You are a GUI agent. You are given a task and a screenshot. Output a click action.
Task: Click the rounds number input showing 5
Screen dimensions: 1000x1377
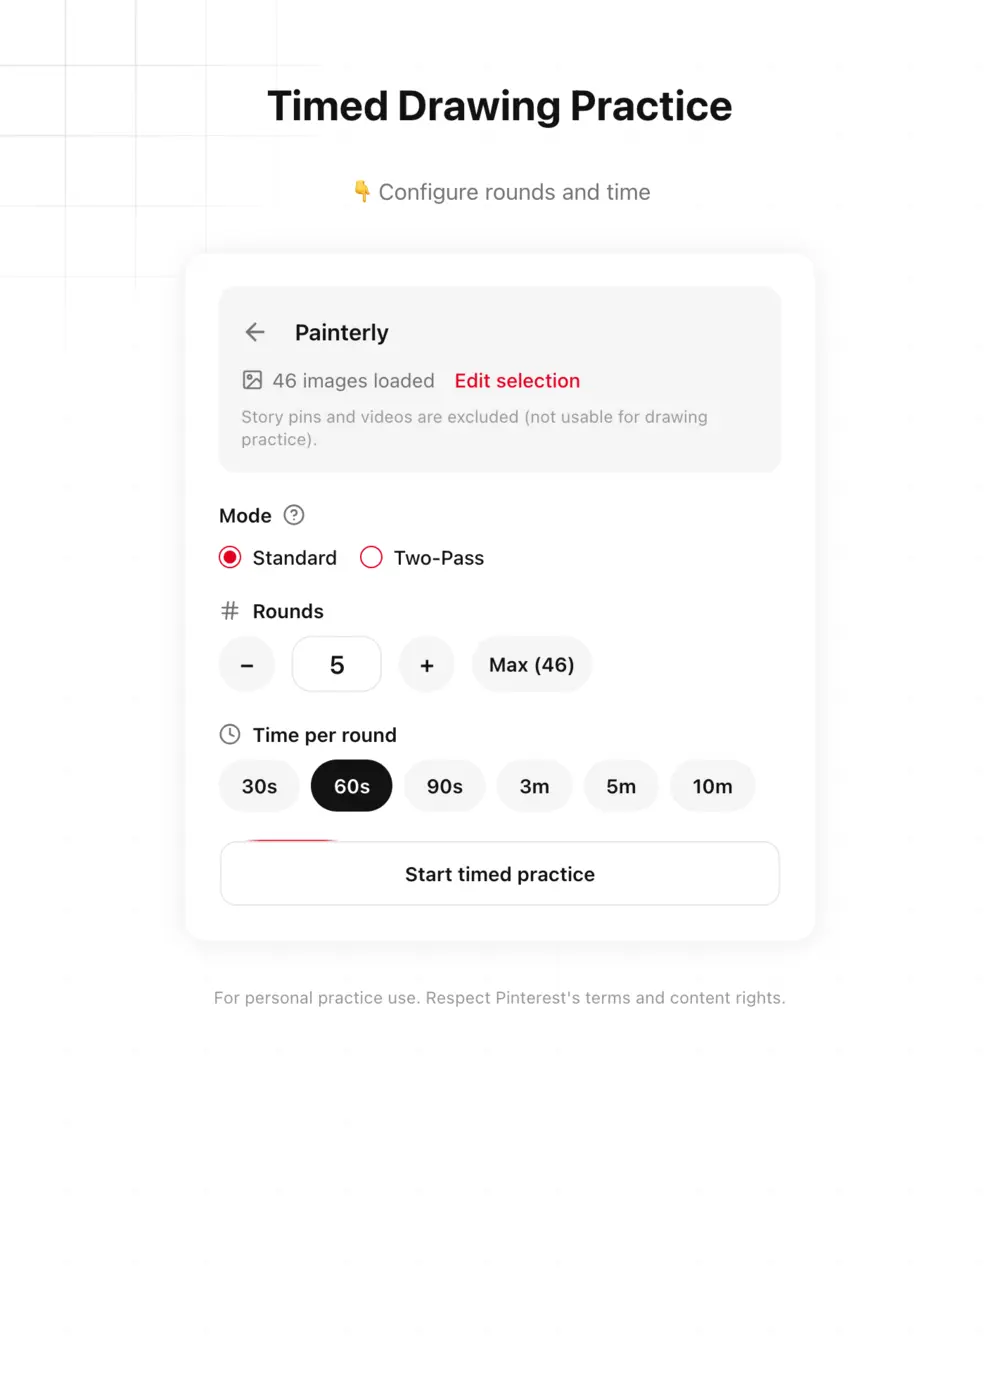336,664
